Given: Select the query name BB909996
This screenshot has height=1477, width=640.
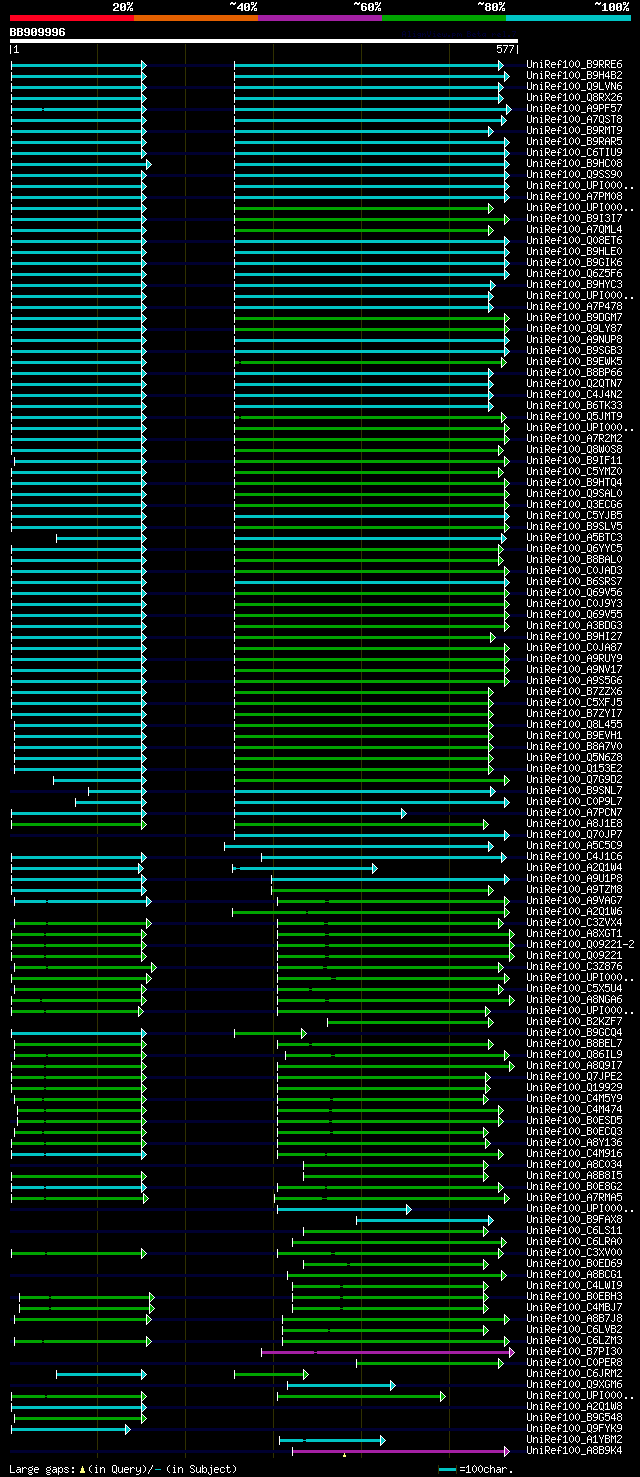Looking at the screenshot, I should (x=38, y=32).
